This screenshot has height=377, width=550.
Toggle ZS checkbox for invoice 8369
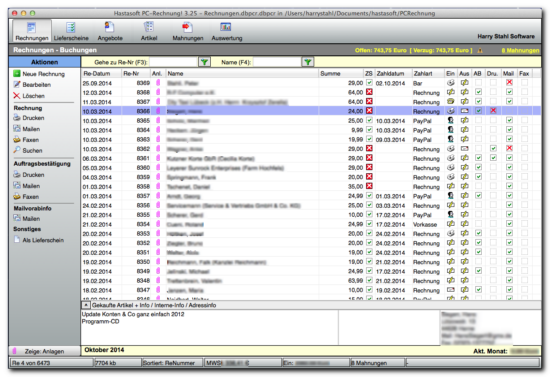(x=369, y=83)
